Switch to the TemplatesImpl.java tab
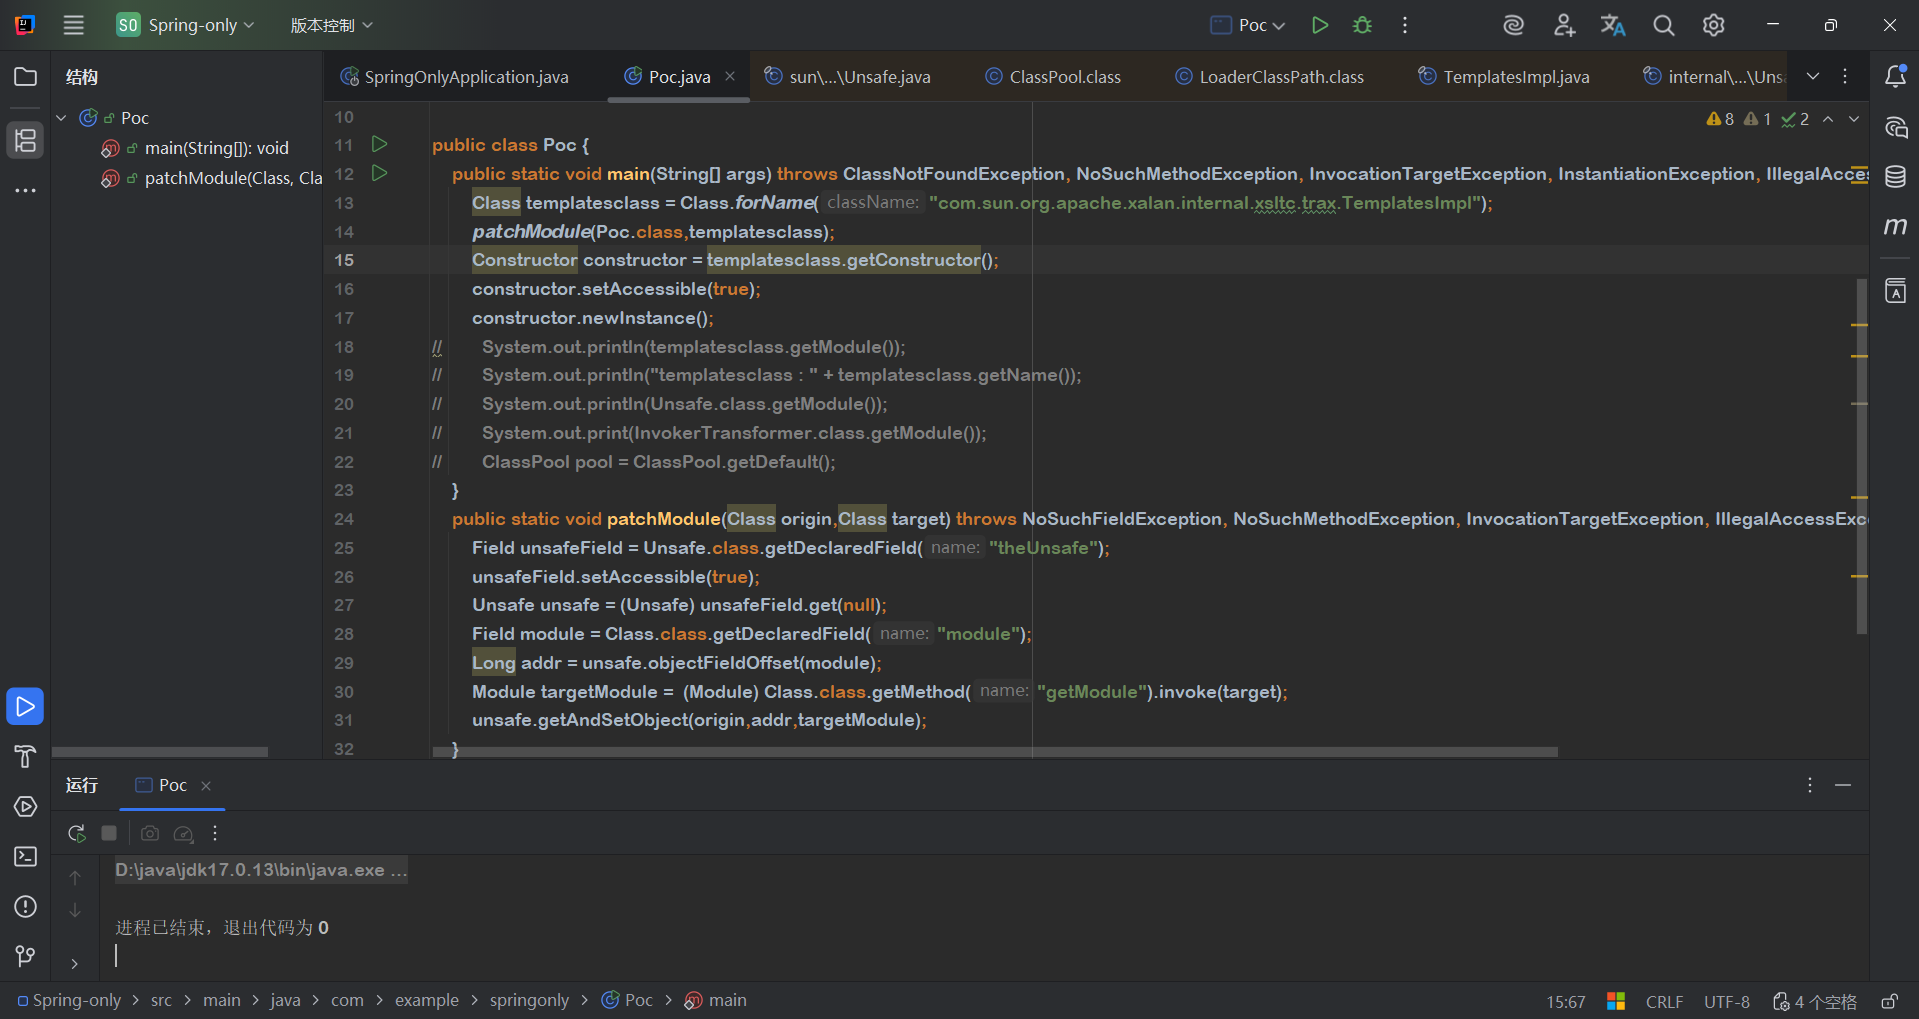1919x1019 pixels. click(1515, 77)
